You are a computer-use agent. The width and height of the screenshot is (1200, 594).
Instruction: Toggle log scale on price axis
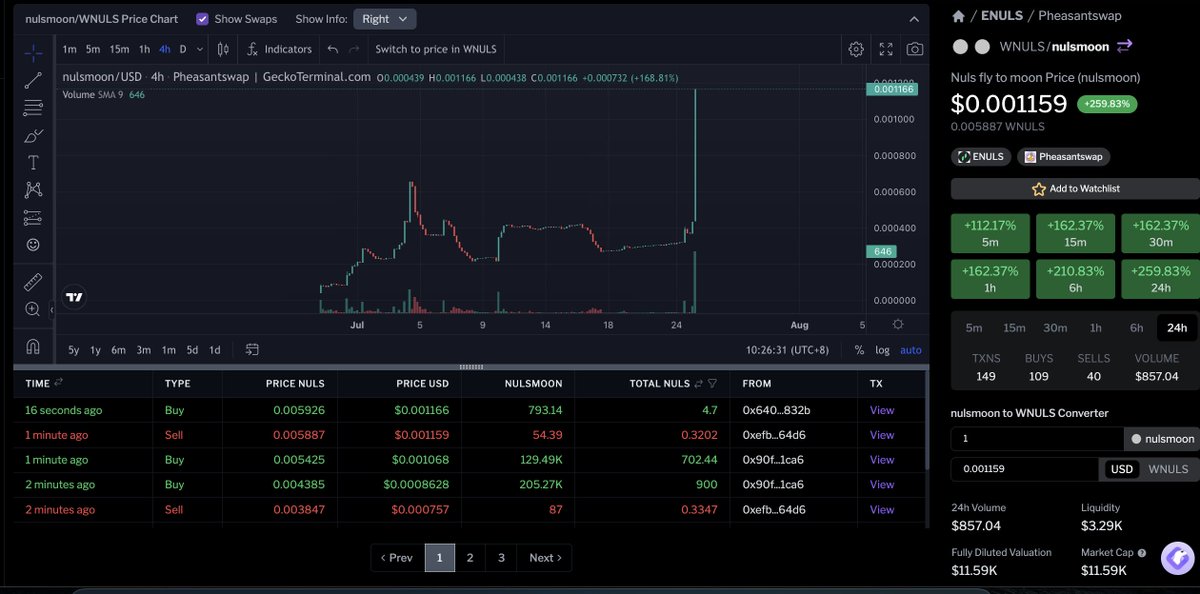(x=882, y=350)
